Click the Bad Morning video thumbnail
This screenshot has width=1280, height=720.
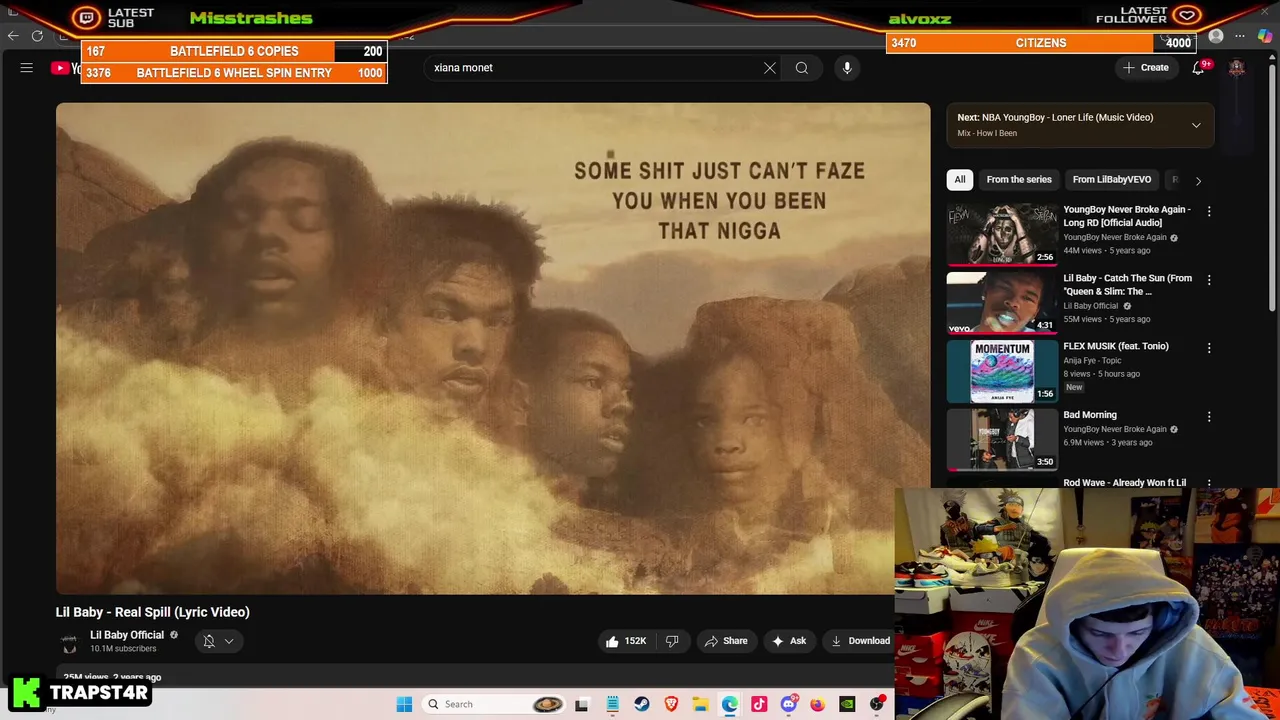click(x=1002, y=440)
